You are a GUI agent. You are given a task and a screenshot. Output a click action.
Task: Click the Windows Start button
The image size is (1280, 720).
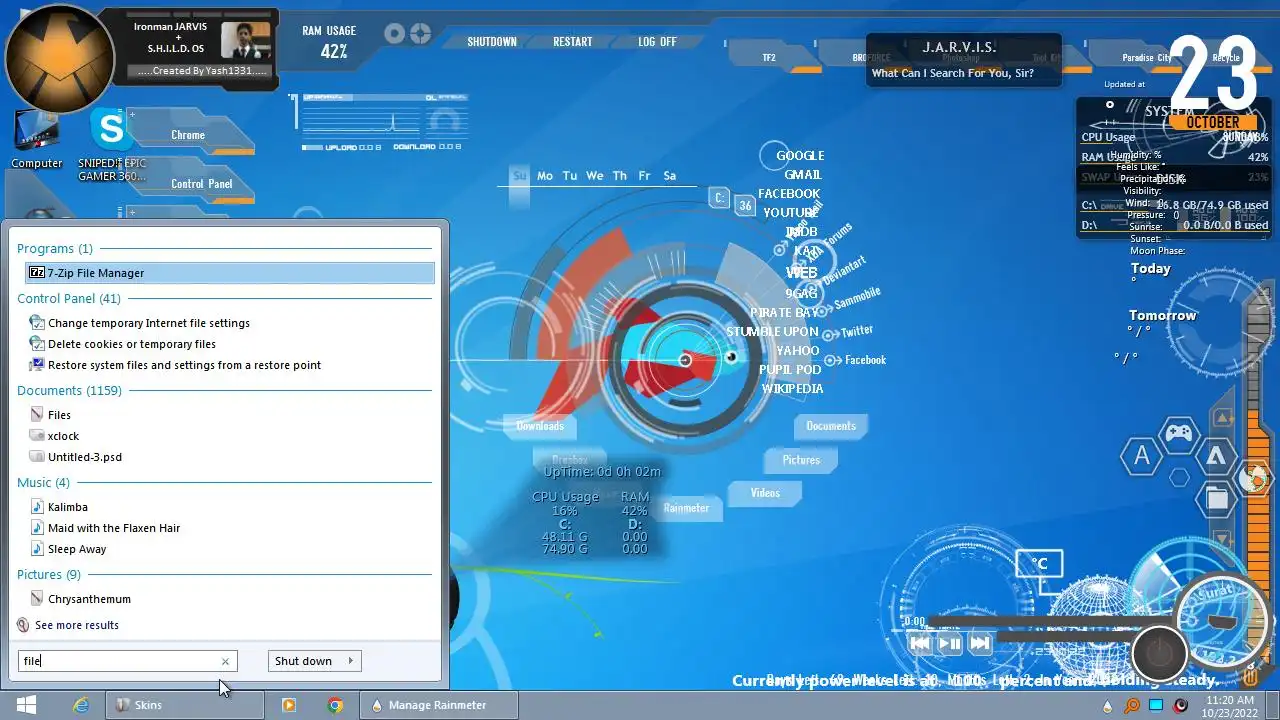tap(27, 705)
